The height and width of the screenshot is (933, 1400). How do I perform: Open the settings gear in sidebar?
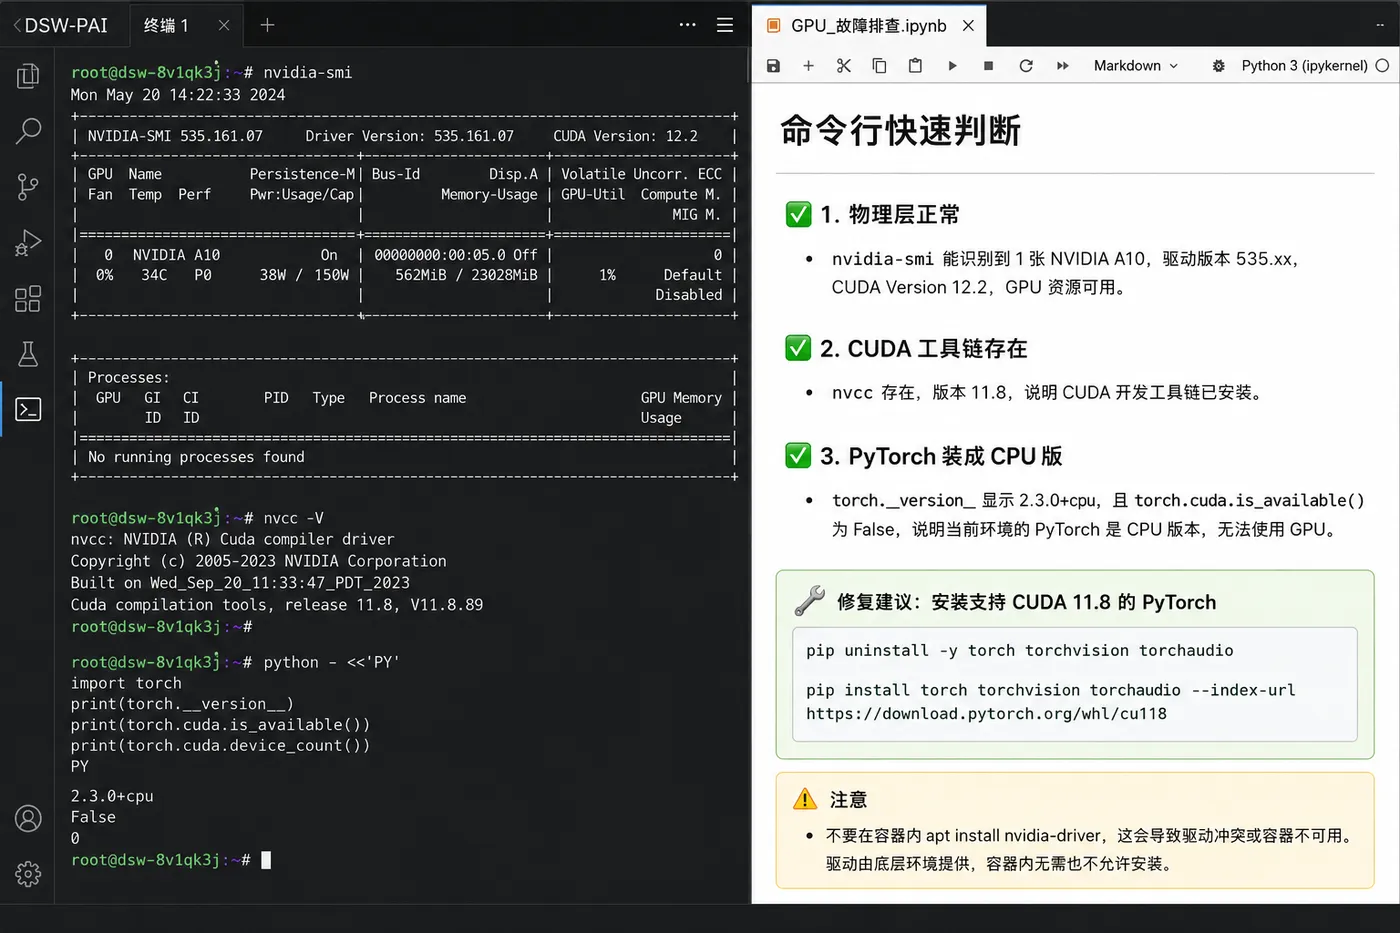(28, 874)
